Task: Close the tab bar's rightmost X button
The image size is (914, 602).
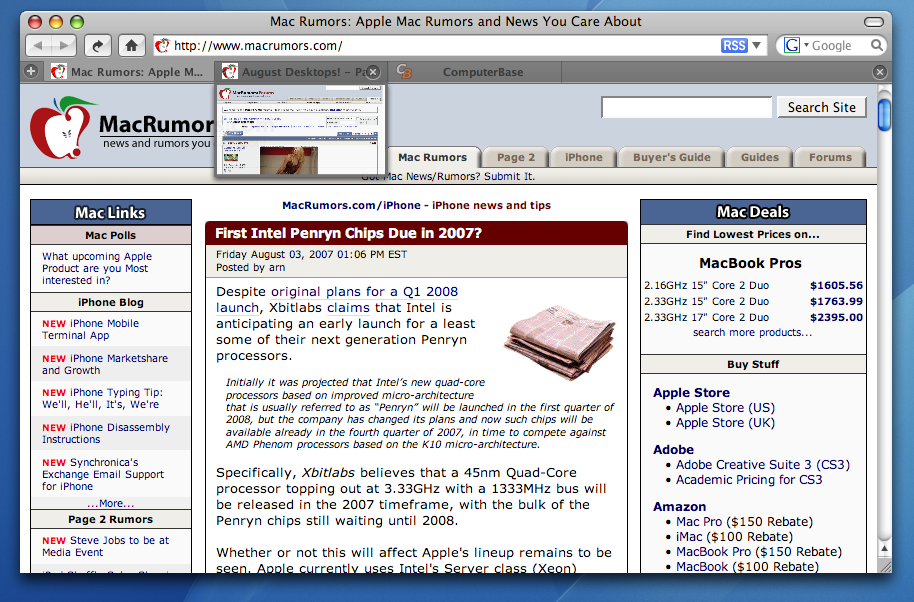Action: 880,72
